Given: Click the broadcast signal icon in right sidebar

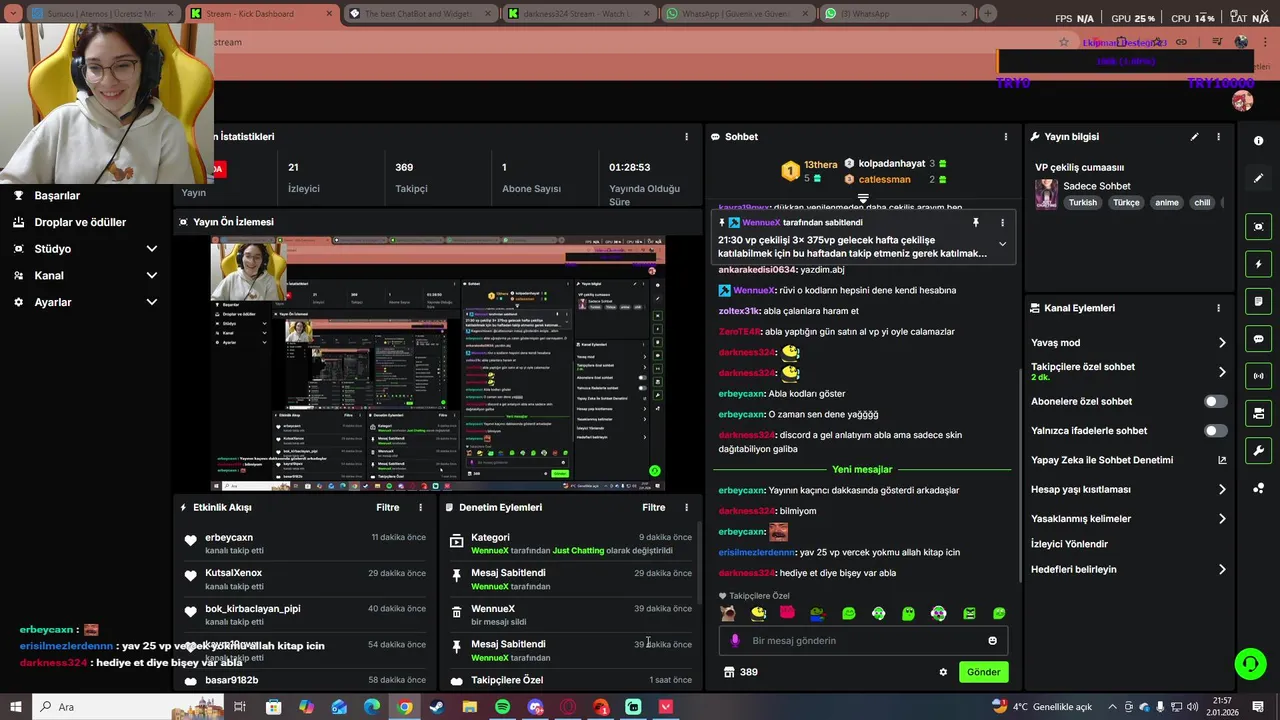Looking at the screenshot, I should pyautogui.click(x=1258, y=376).
